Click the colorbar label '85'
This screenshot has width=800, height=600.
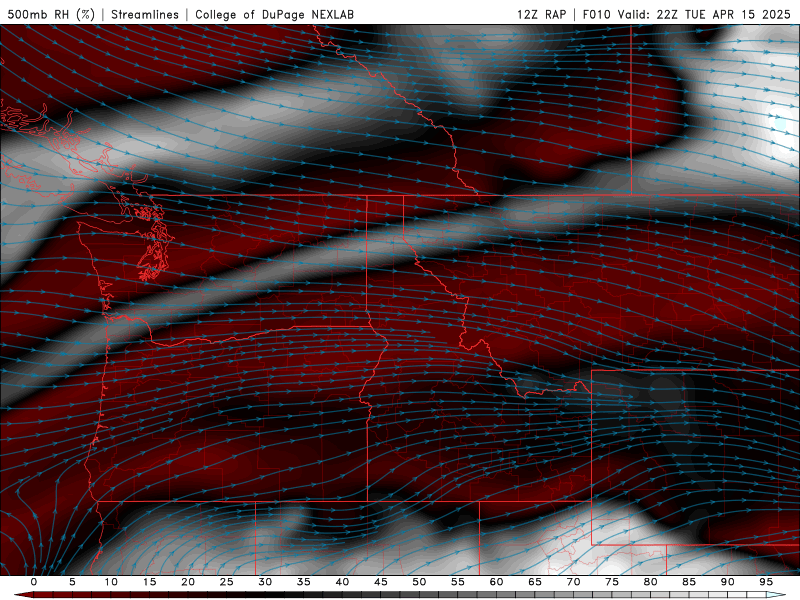pos(689,582)
